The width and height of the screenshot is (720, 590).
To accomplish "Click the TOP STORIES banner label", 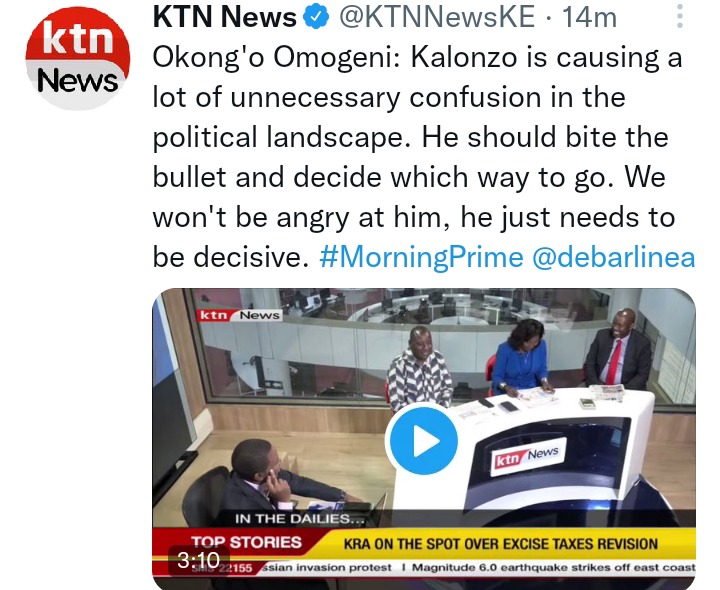I will [246, 542].
